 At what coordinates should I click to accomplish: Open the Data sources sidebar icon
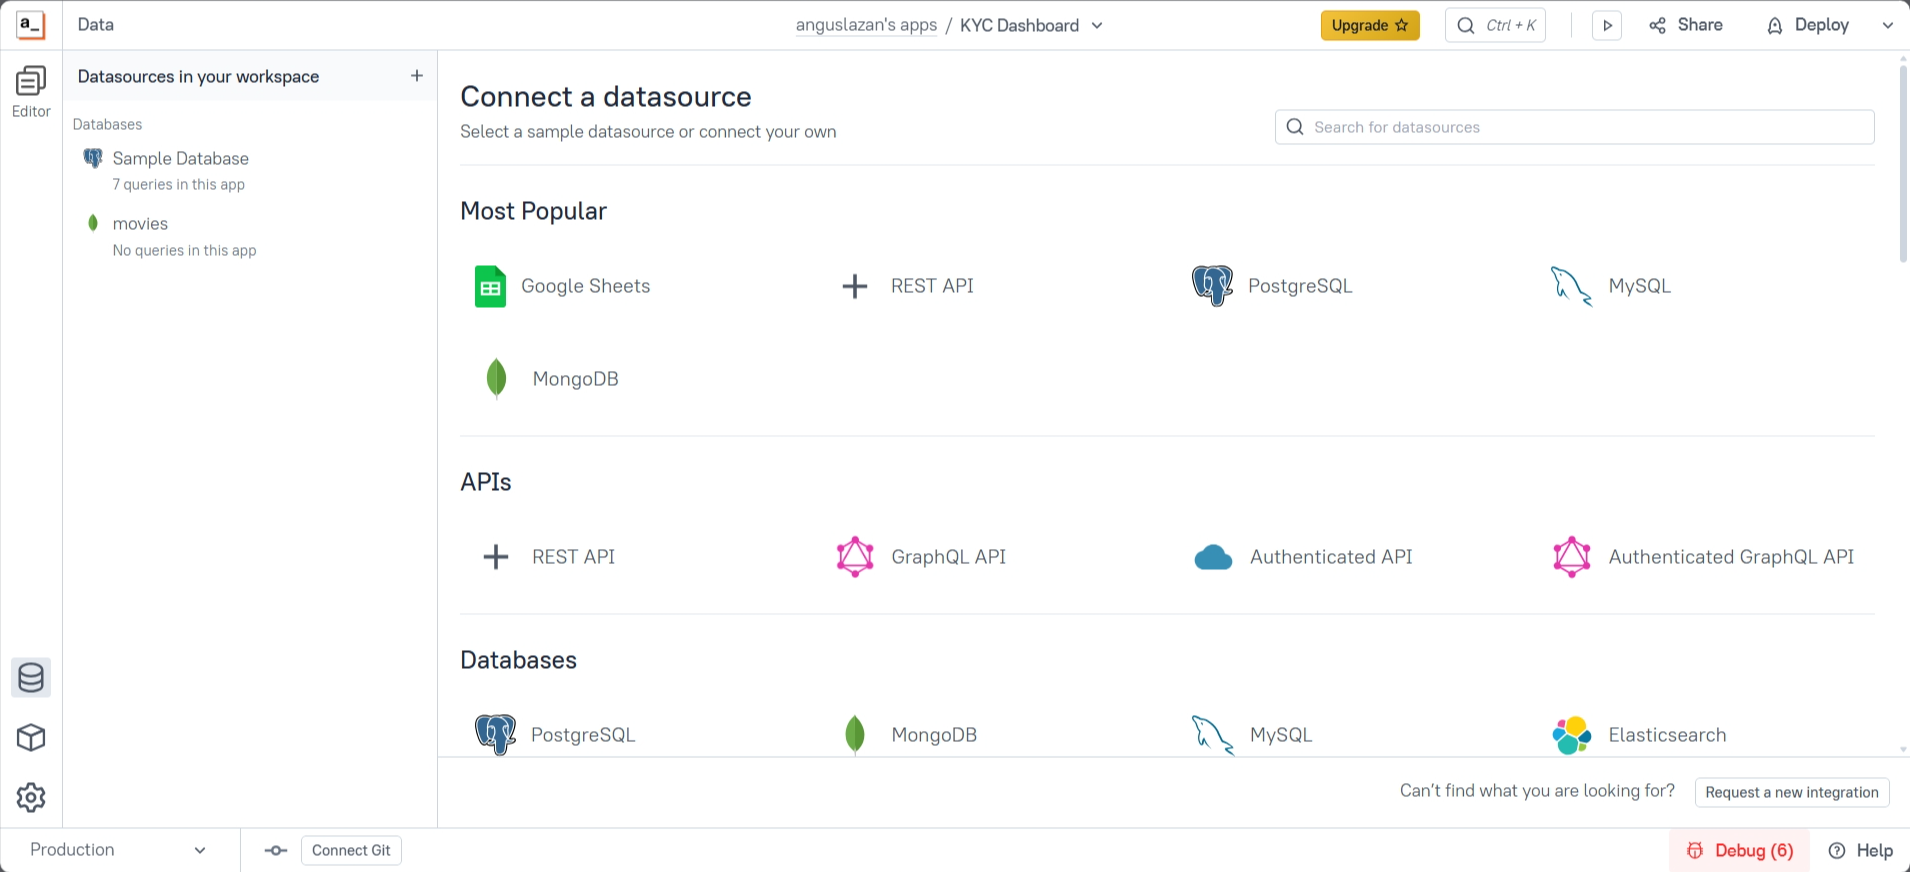(x=31, y=678)
